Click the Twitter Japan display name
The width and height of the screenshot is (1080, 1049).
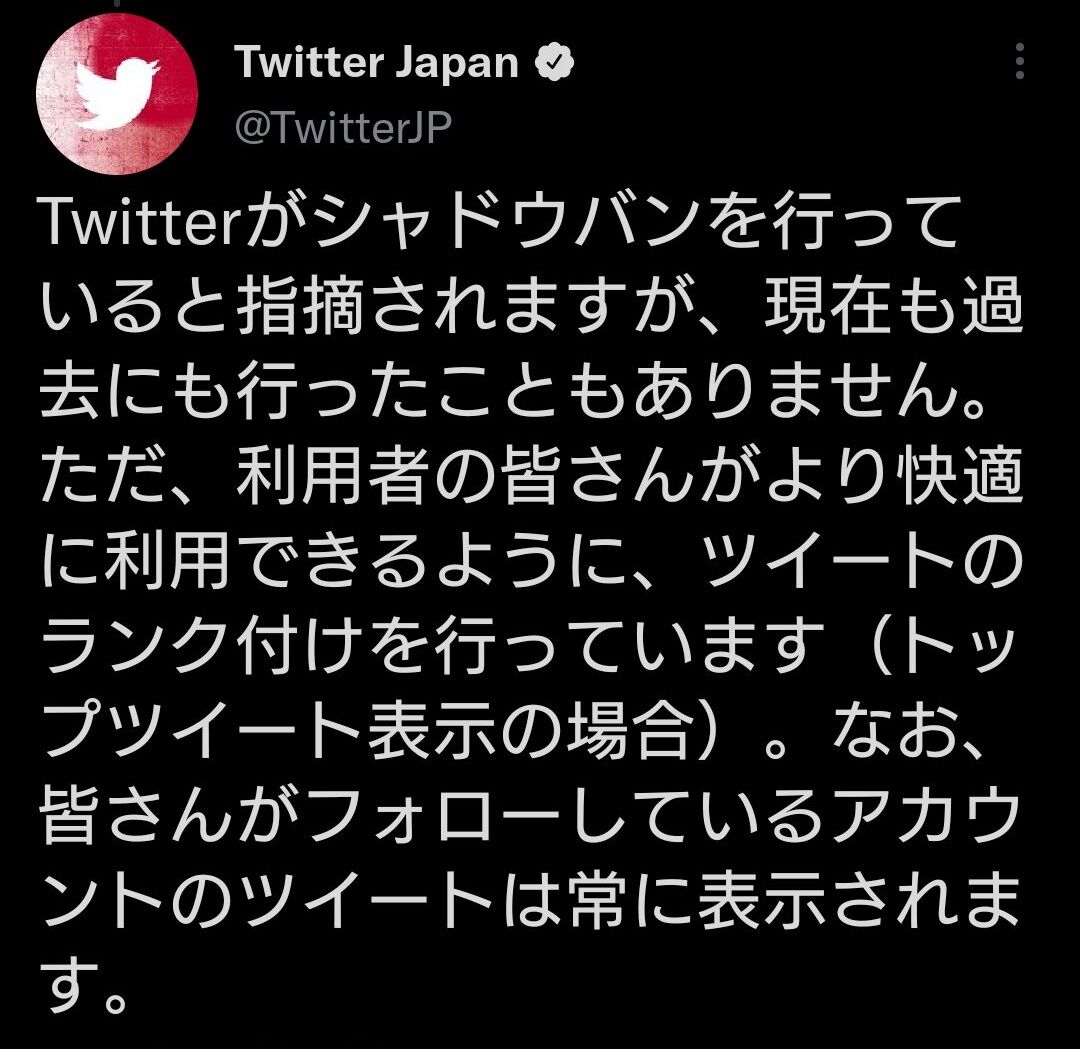[376, 62]
